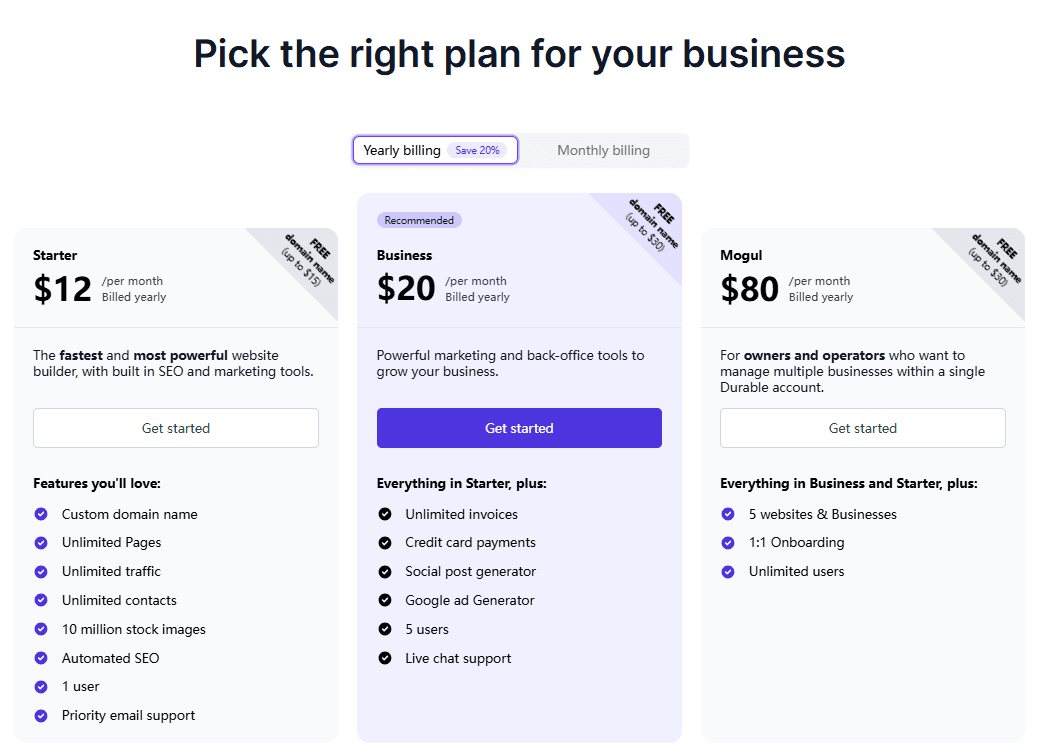Click check icon beside Social post generator
Viewport: 1038px width, 754px height.
(x=385, y=572)
